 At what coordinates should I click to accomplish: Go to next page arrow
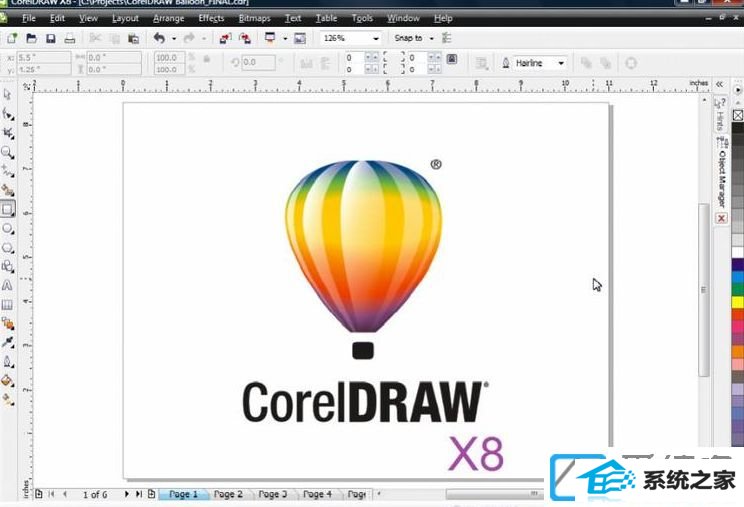point(127,494)
